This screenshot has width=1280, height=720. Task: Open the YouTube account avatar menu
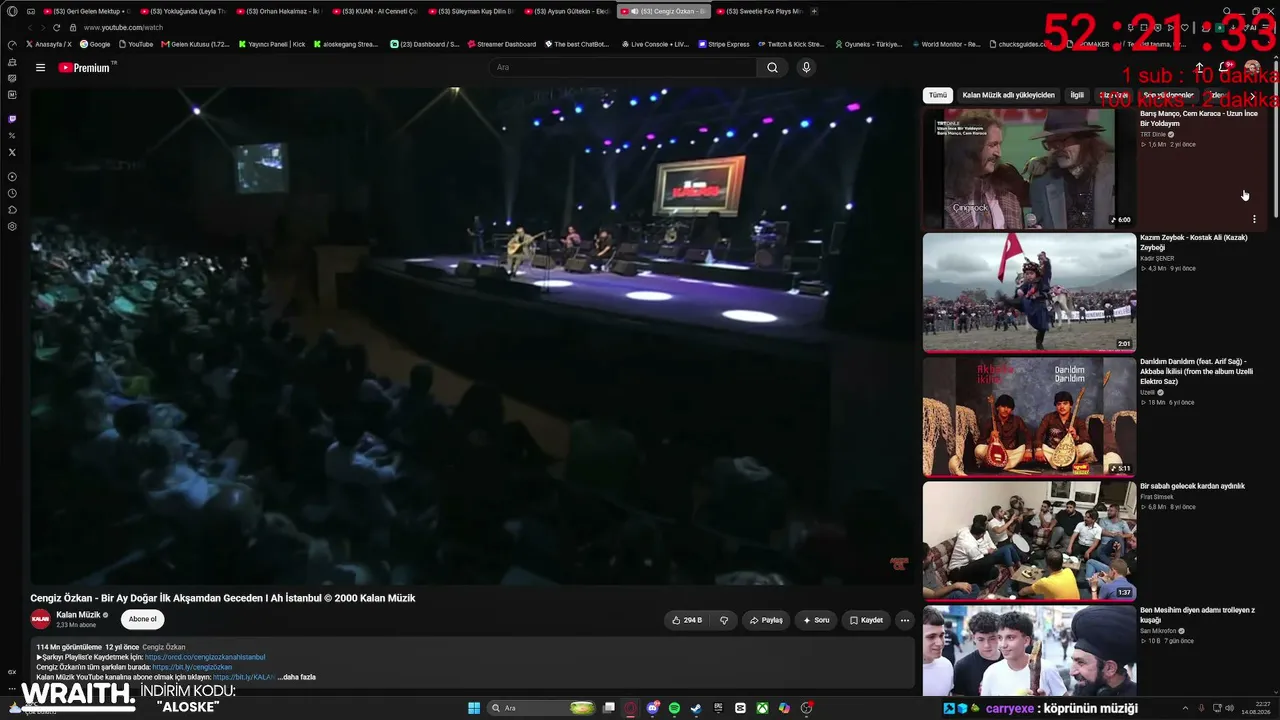(x=1252, y=68)
